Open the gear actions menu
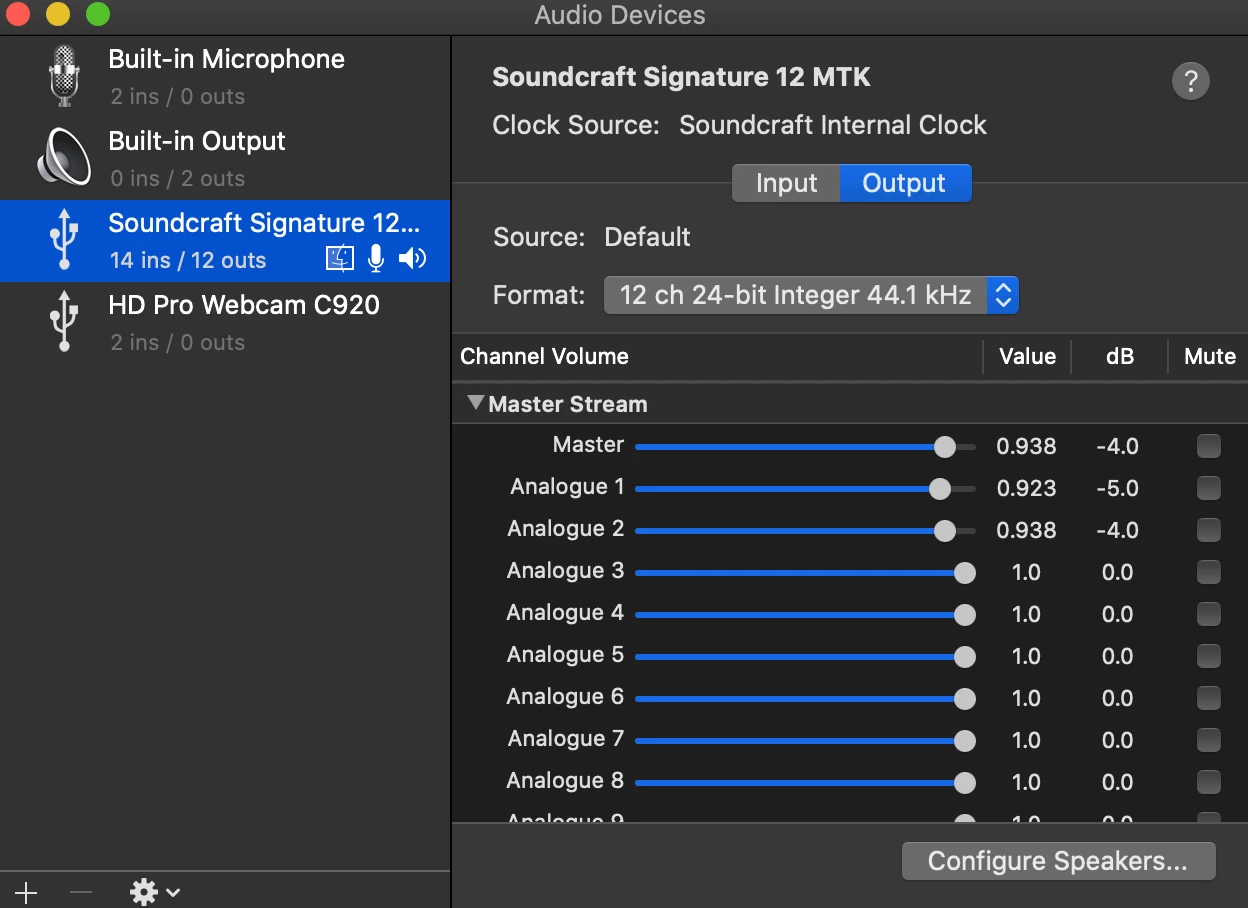Image resolution: width=1248 pixels, height=908 pixels. click(x=155, y=892)
